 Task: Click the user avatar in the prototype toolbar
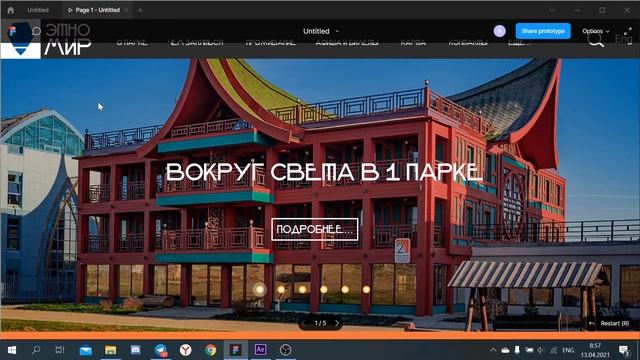point(500,31)
